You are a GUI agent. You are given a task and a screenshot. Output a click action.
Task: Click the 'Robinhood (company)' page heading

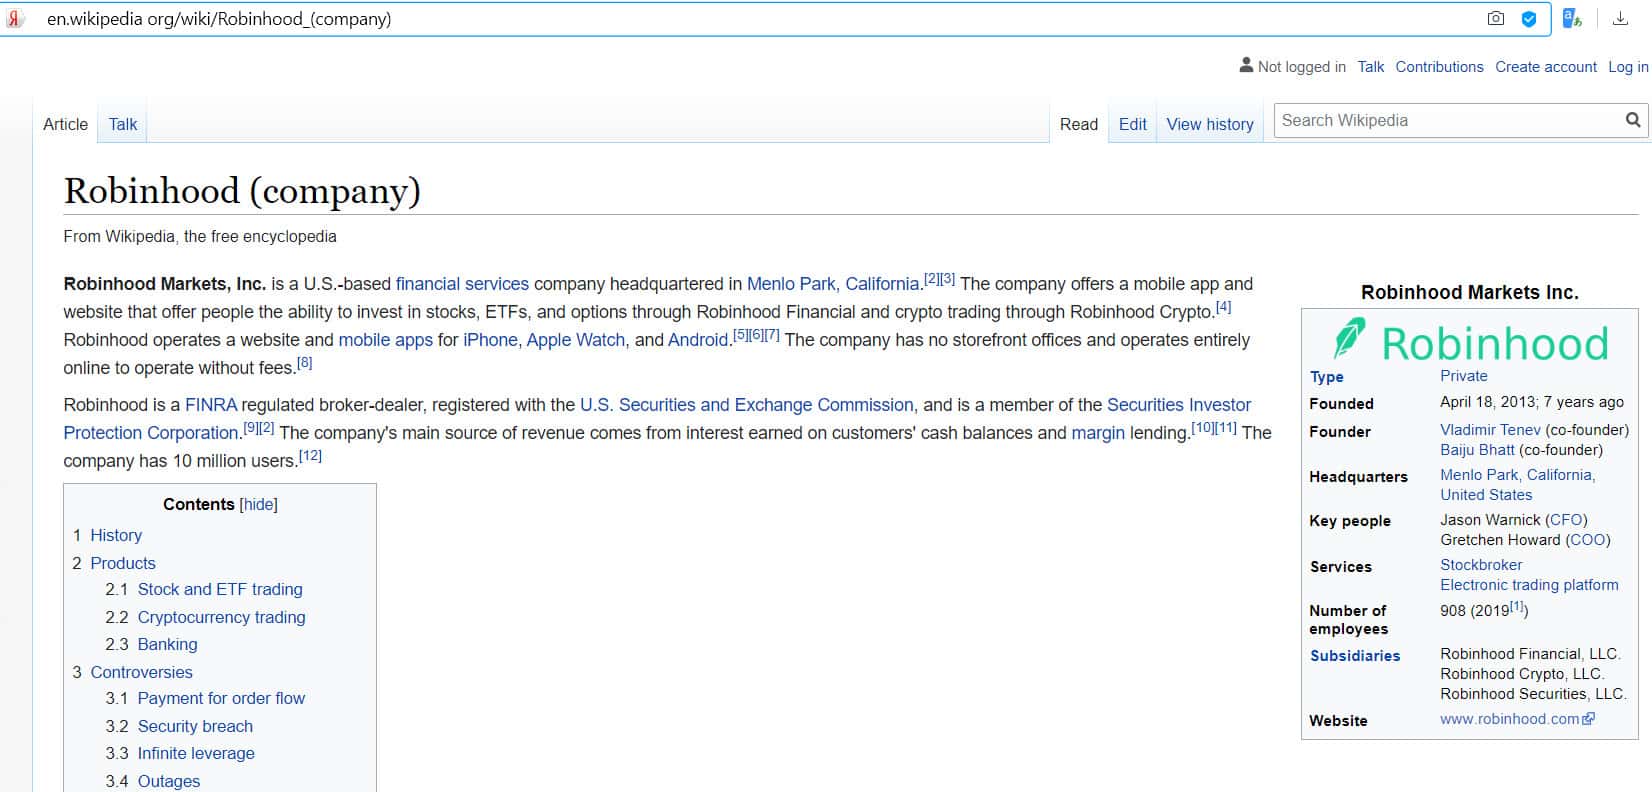(242, 191)
